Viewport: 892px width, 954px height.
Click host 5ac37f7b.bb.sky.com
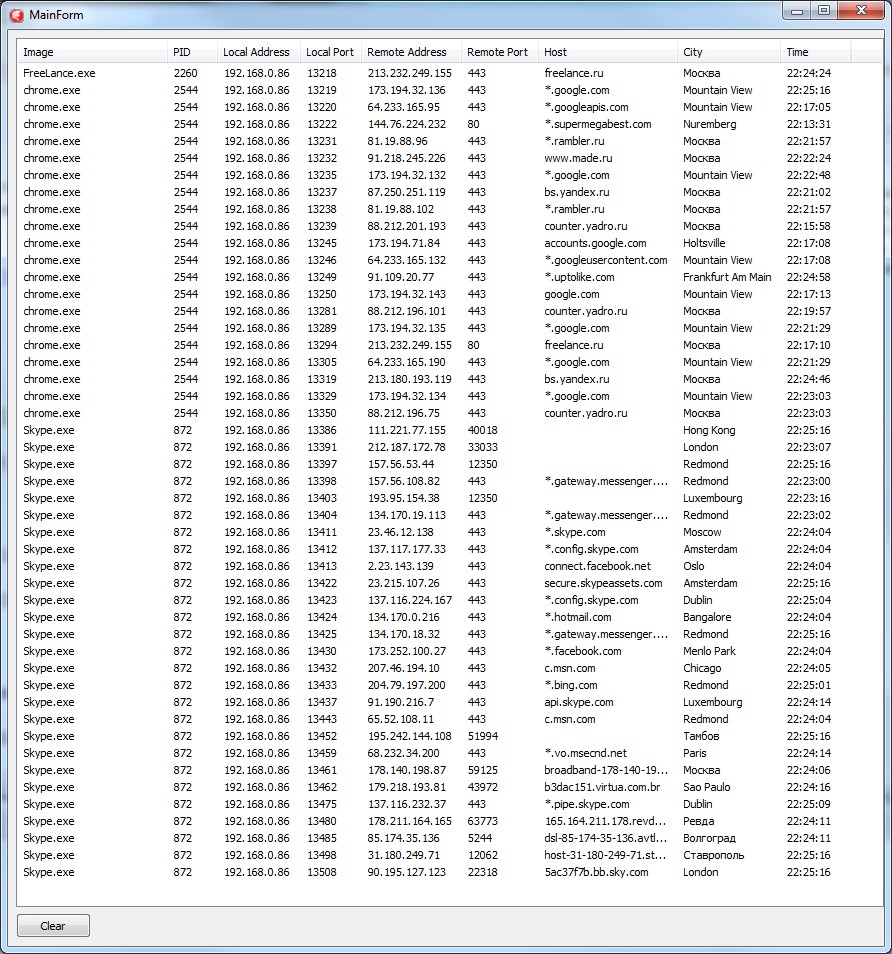coord(596,874)
